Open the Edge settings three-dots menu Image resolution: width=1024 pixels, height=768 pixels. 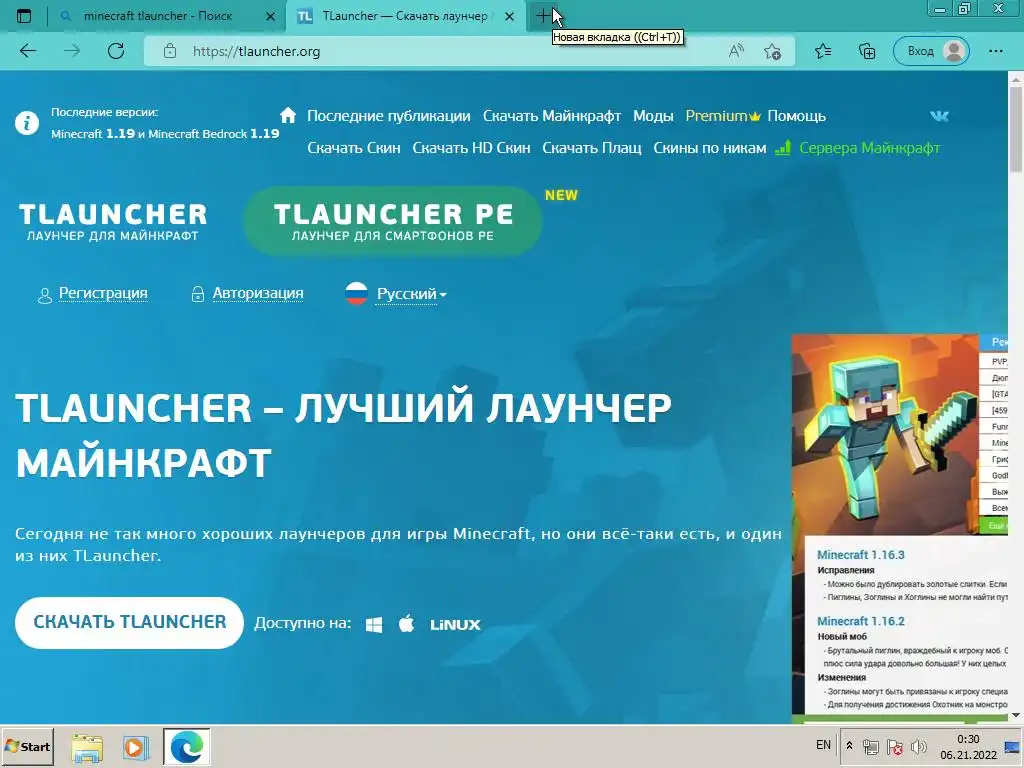[x=996, y=51]
